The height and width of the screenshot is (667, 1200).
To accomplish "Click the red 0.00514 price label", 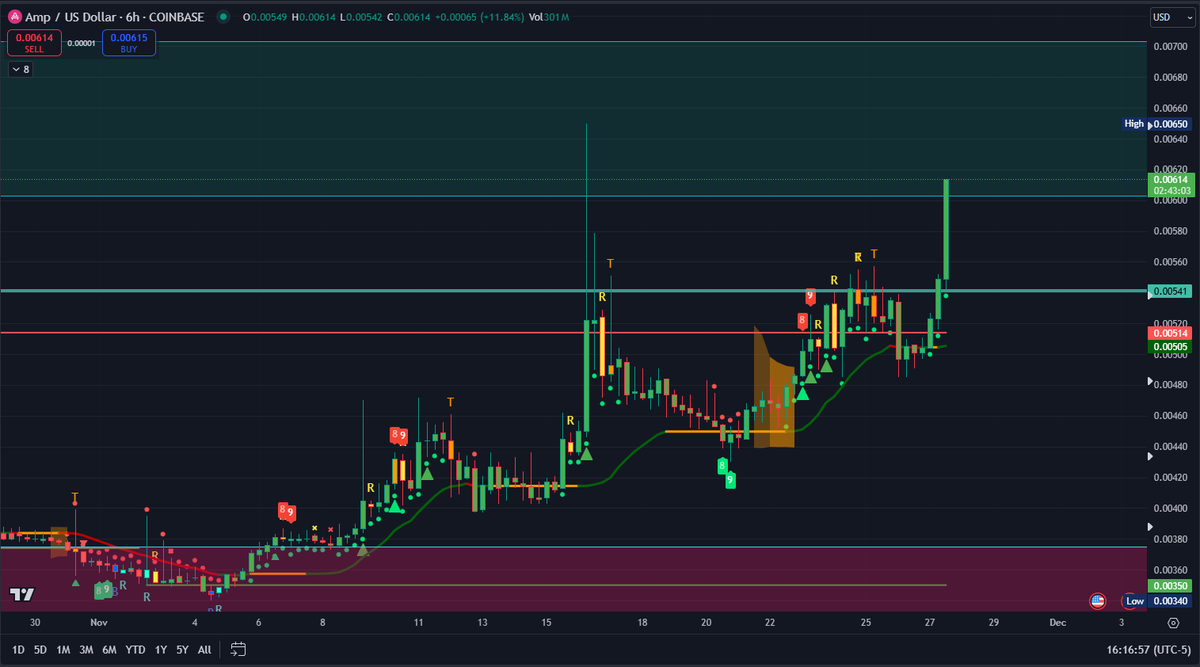I will [x=1168, y=333].
